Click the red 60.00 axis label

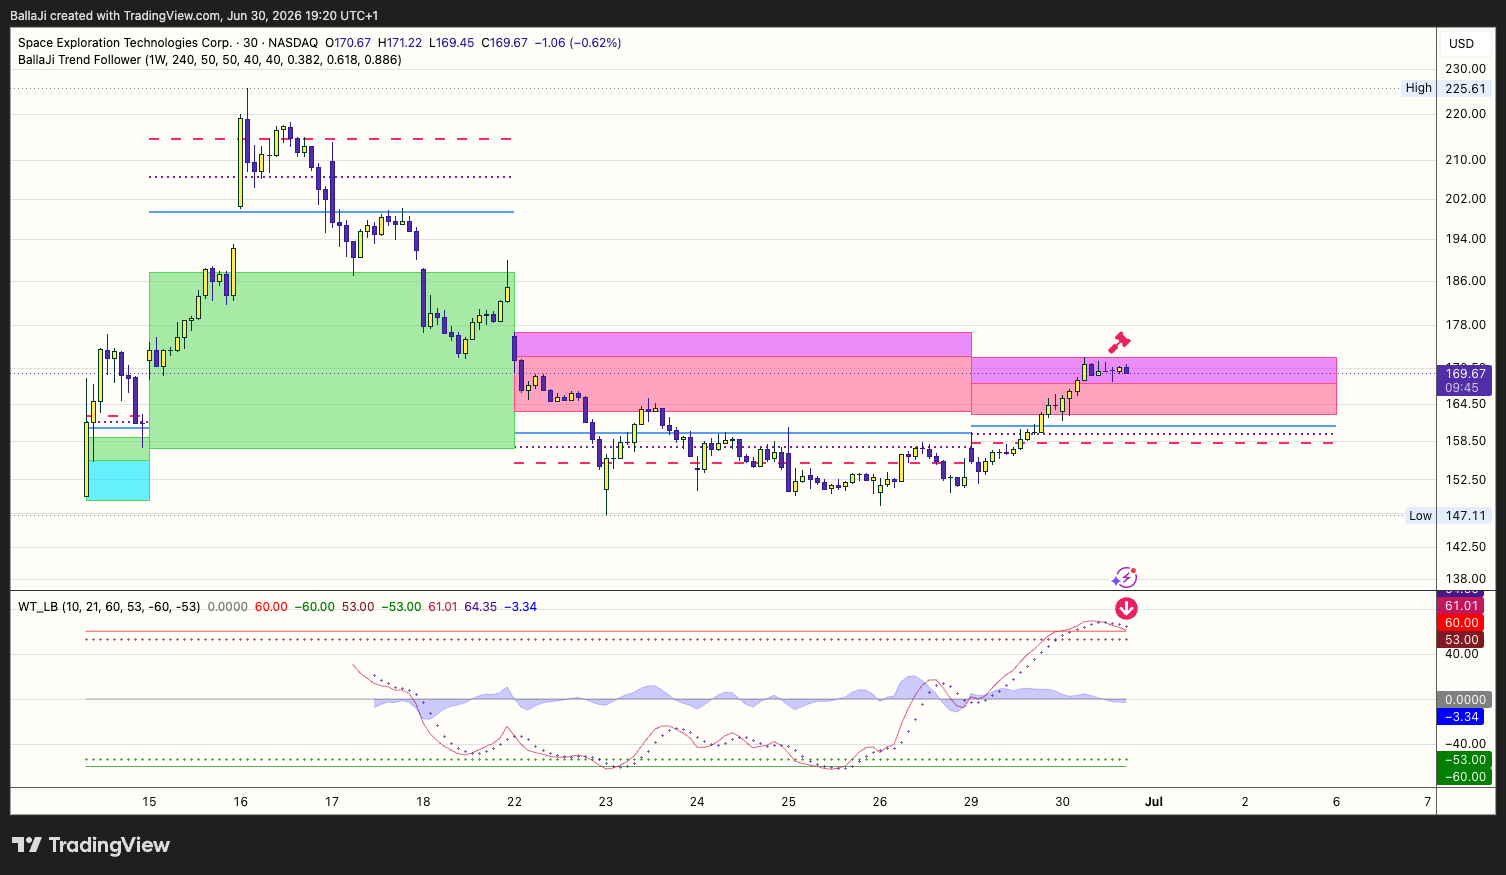coord(1461,623)
